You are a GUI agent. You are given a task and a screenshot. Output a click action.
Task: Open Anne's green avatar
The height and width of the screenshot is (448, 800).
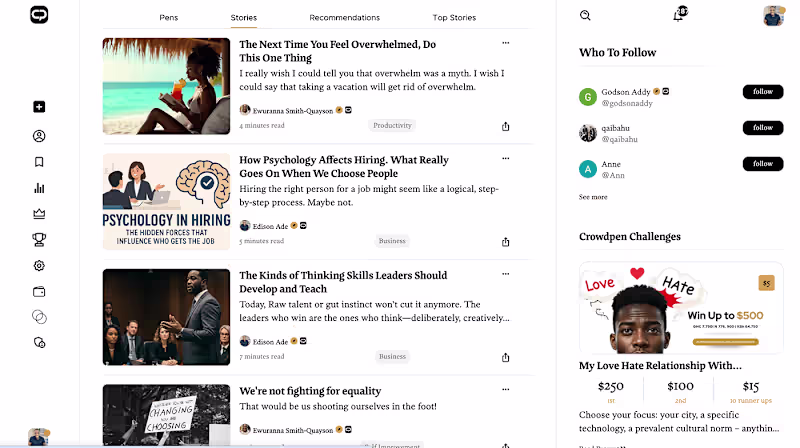(x=588, y=169)
